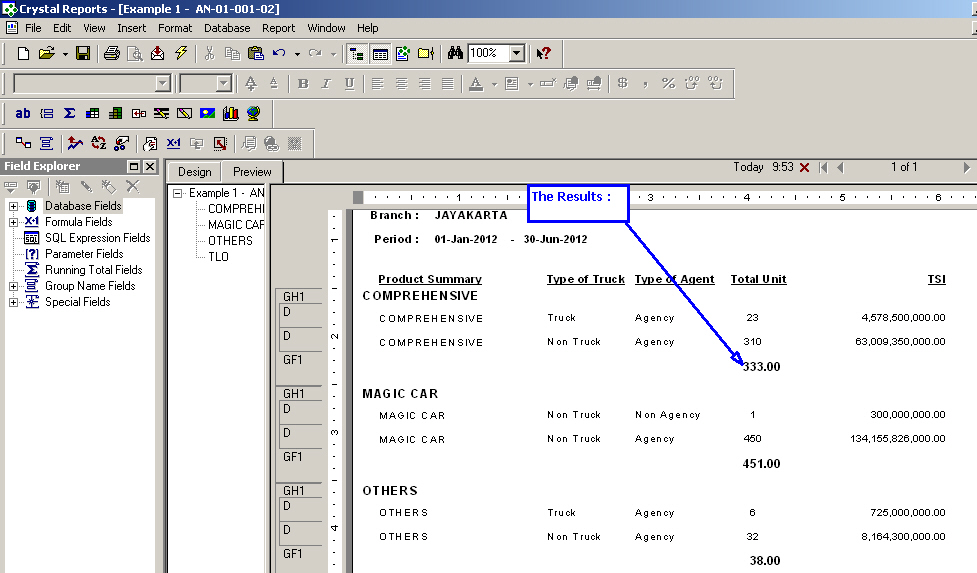Open the font name dropdown

tap(163, 83)
